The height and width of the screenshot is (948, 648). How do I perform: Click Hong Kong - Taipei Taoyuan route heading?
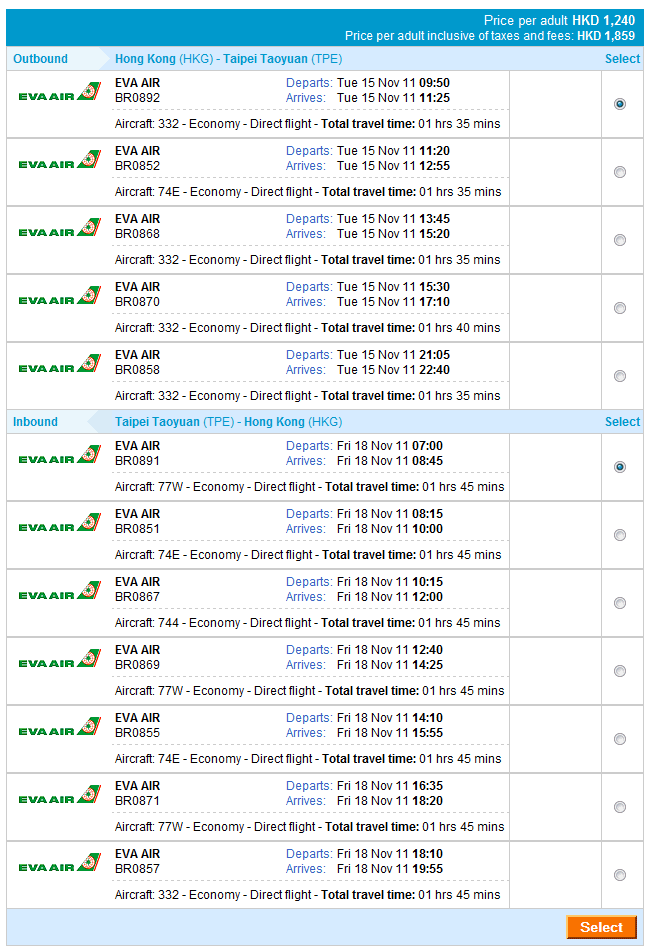(228, 59)
